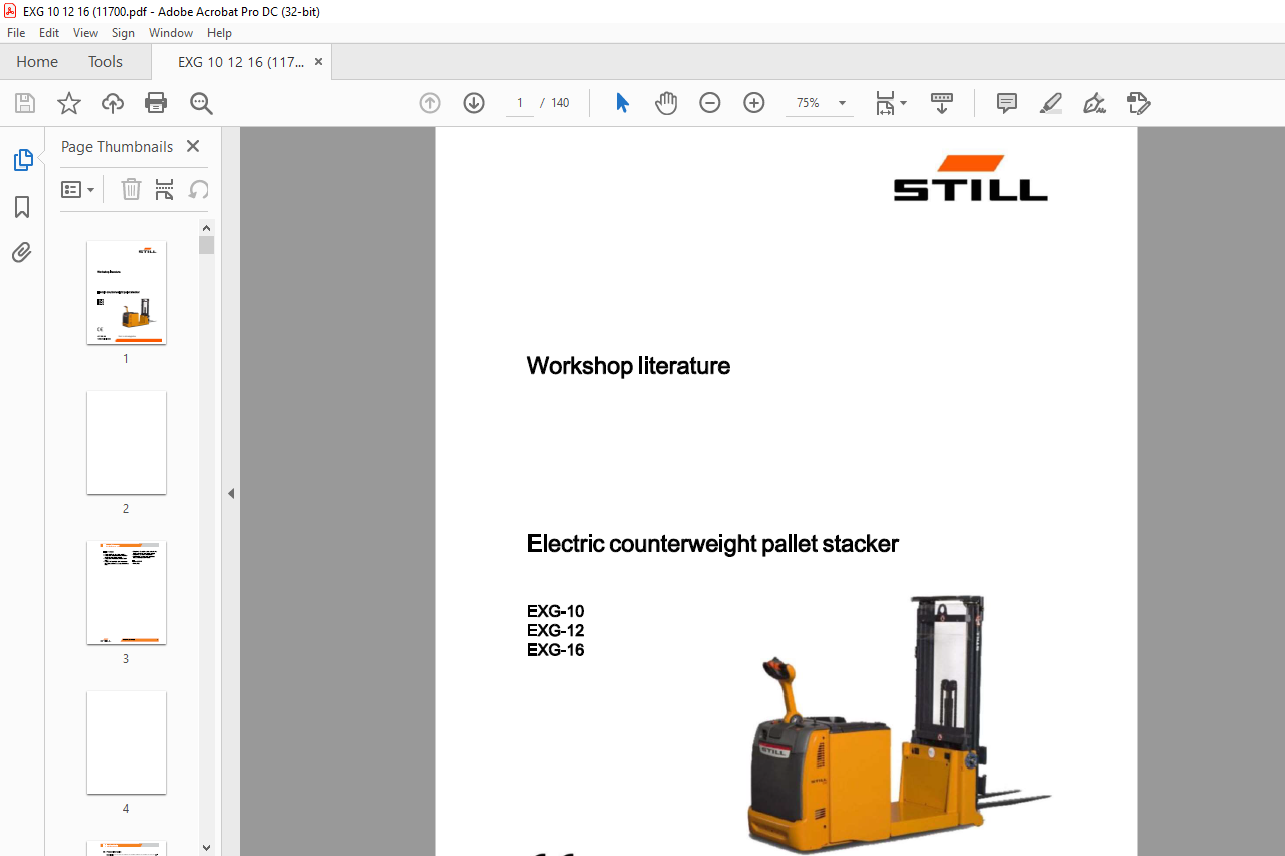The width and height of the screenshot is (1285, 856).
Task: Open the fit page options tool
Action: (890, 103)
